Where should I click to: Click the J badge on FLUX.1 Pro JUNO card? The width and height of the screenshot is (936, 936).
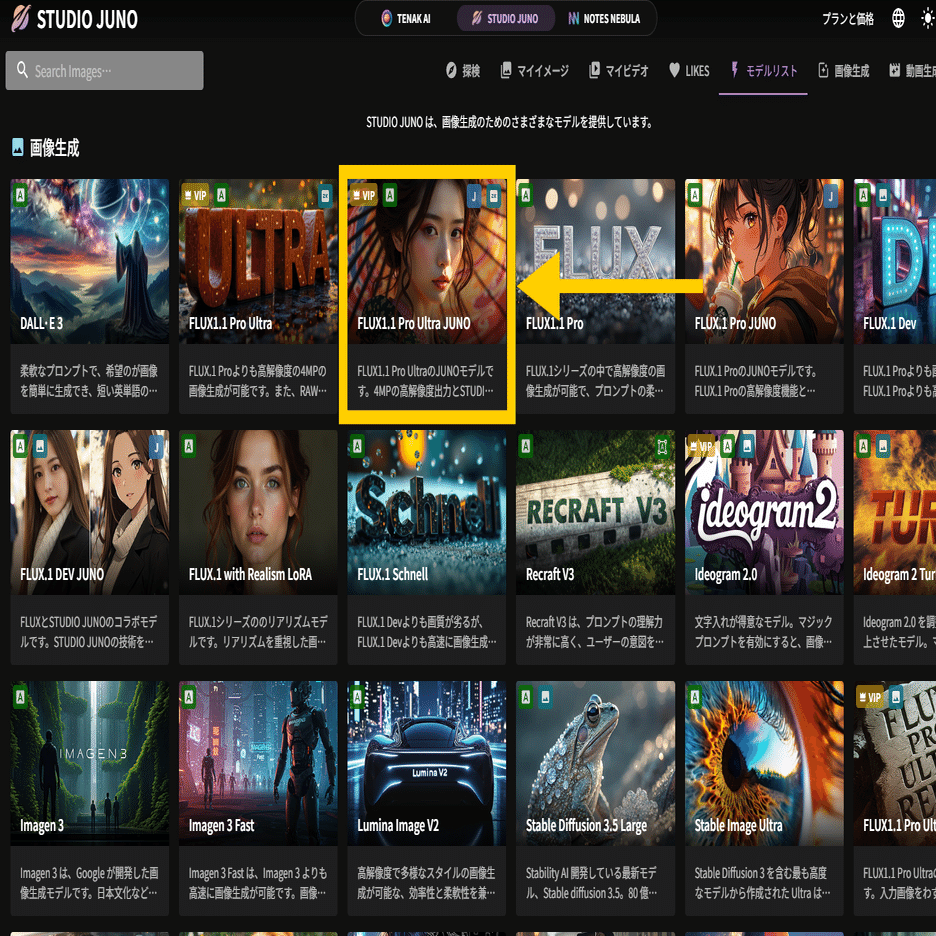830,195
